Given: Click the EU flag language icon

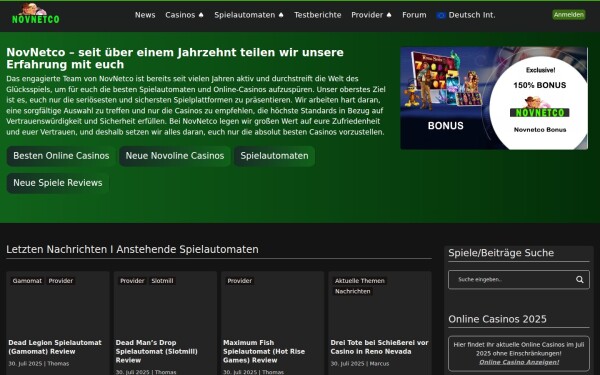Looking at the screenshot, I should [441, 15].
